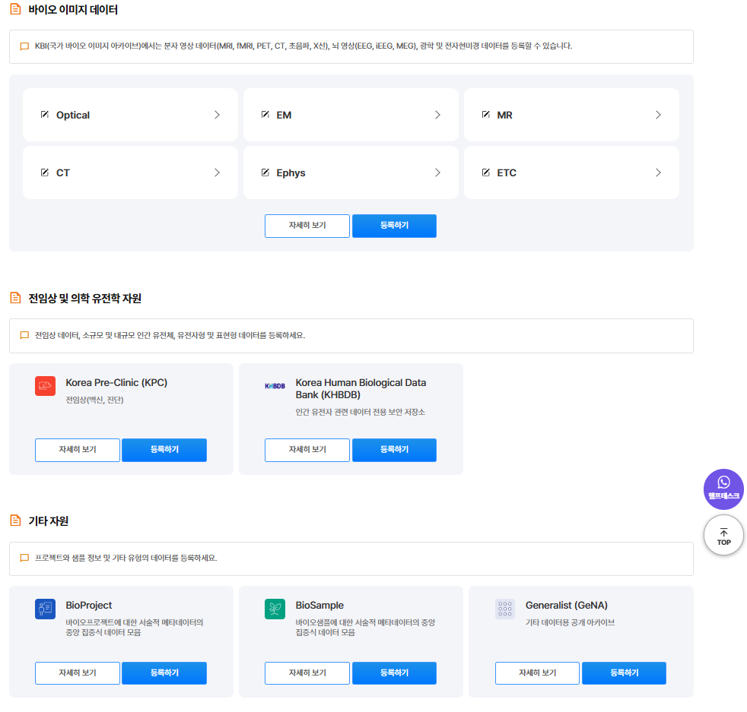Expand the Optical chevron arrow
Viewport: 747px width, 712px height.
[217, 115]
